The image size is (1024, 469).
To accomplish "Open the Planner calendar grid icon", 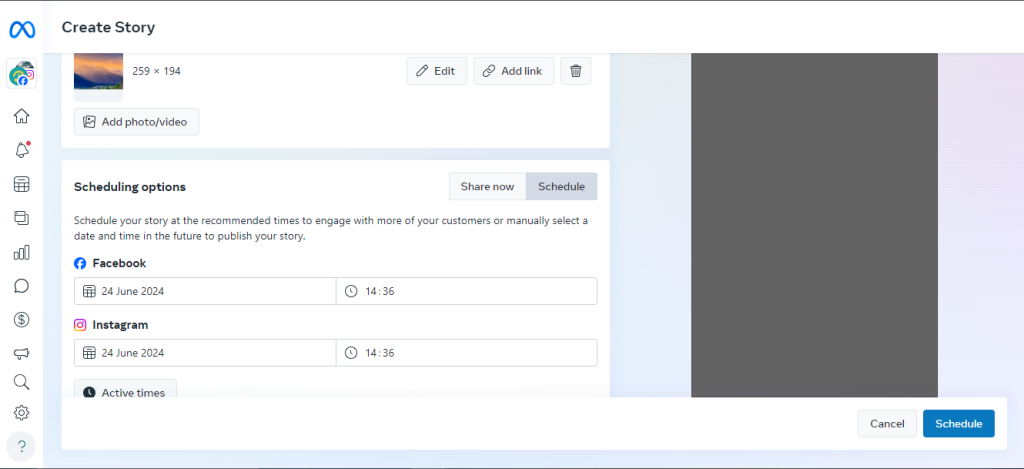I will click(x=22, y=184).
